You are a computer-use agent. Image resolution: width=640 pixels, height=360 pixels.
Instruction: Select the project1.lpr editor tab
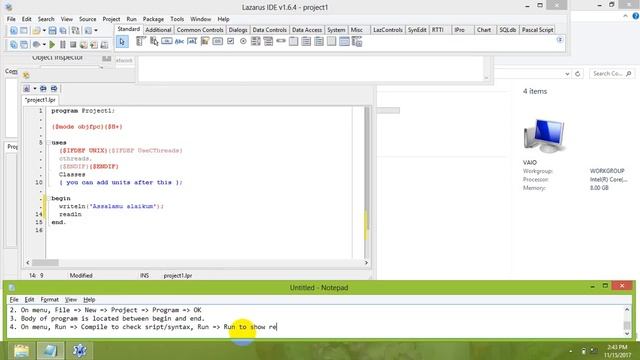(x=40, y=100)
